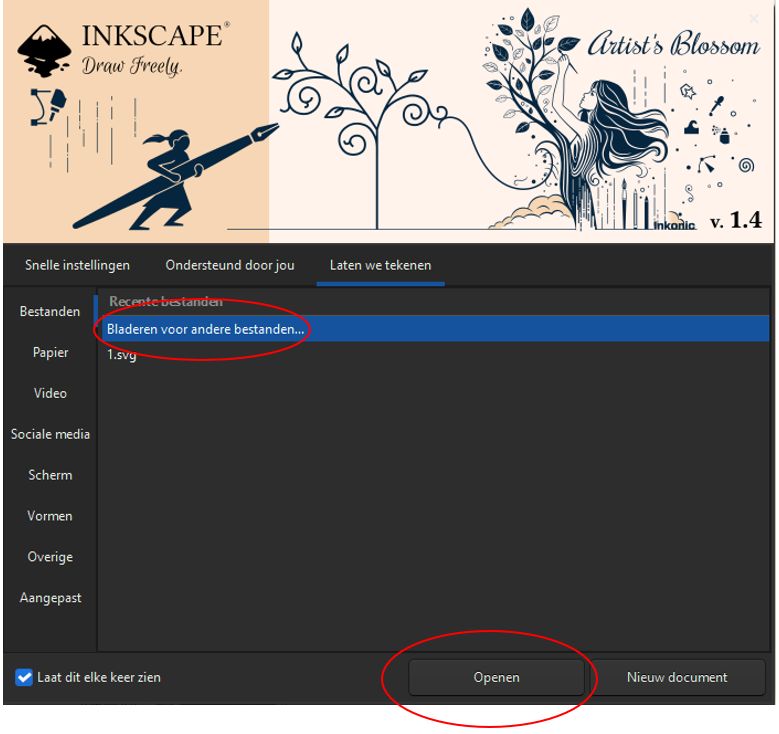Screen dimensions: 779x734
Task: Open the Ondersteund door jou tab
Action: 230,265
